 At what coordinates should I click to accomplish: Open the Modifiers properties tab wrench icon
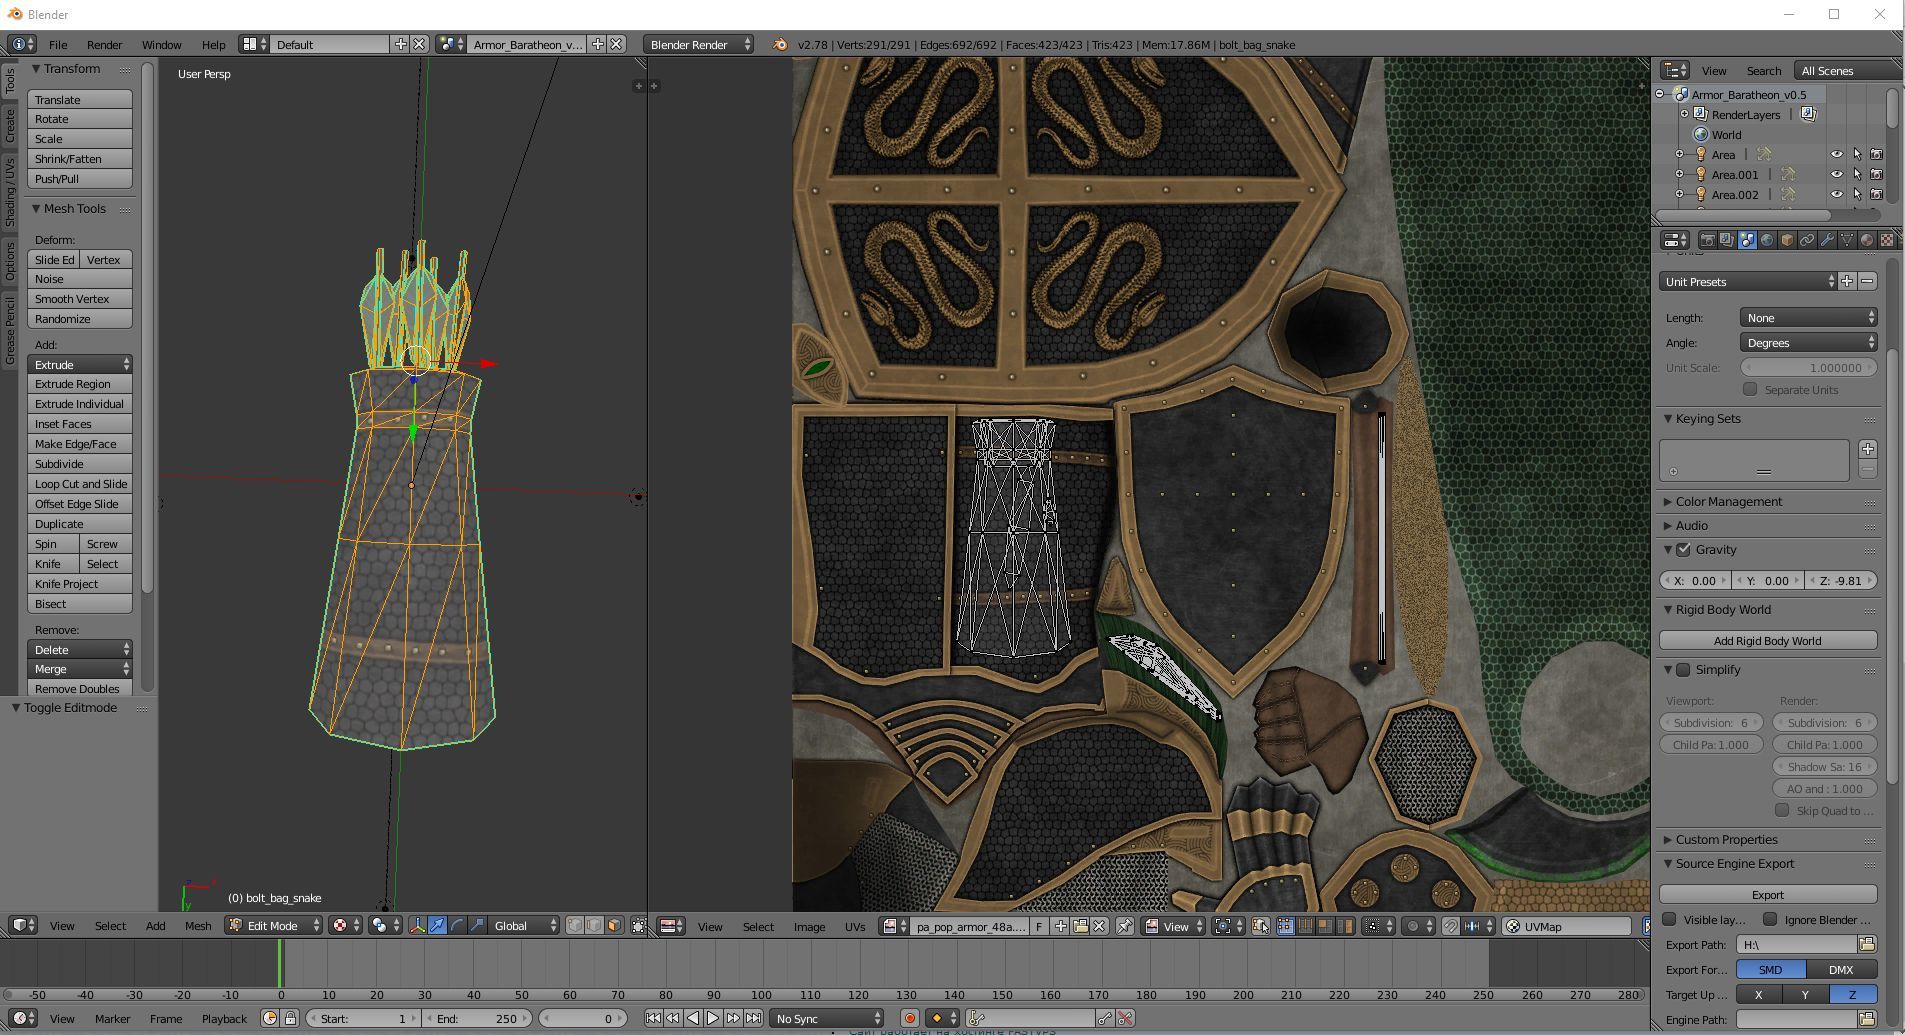click(1827, 240)
